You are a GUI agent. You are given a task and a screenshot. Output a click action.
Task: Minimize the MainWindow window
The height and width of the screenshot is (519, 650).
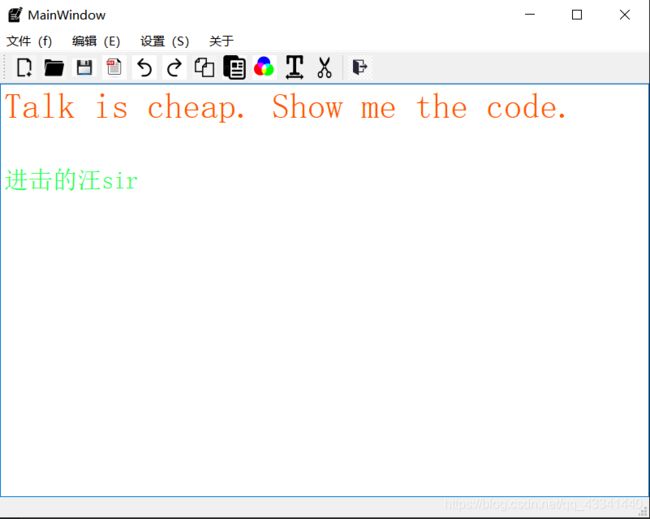[x=530, y=15]
